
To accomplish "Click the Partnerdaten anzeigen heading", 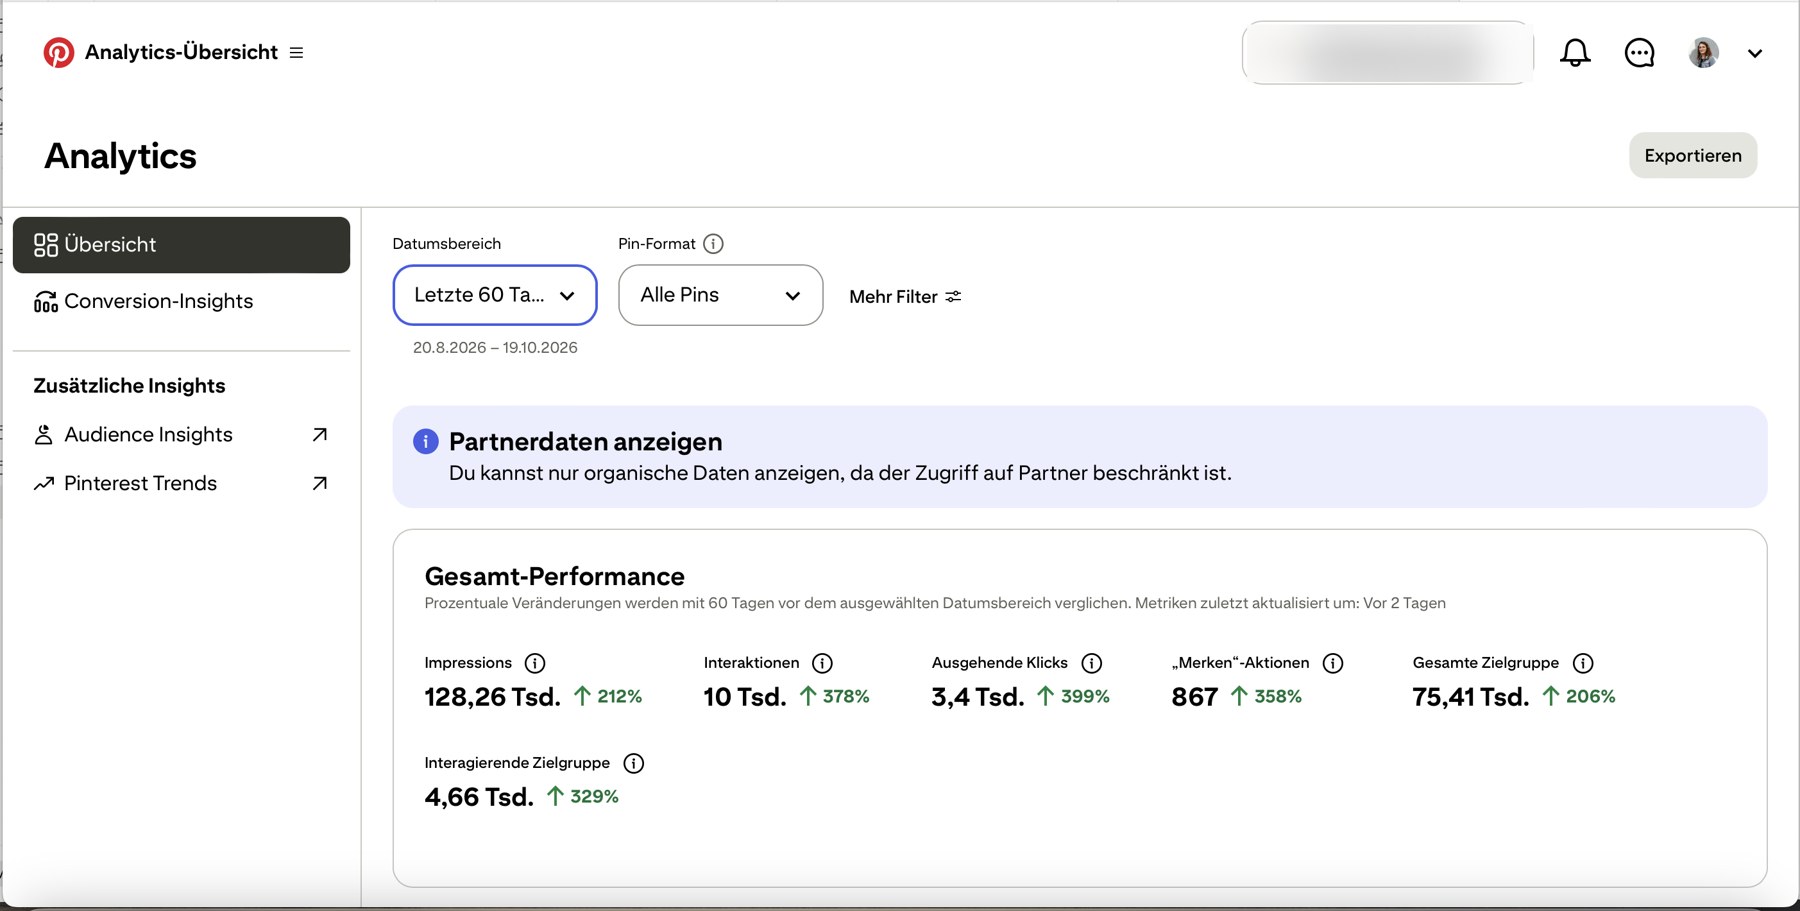I will tap(586, 442).
